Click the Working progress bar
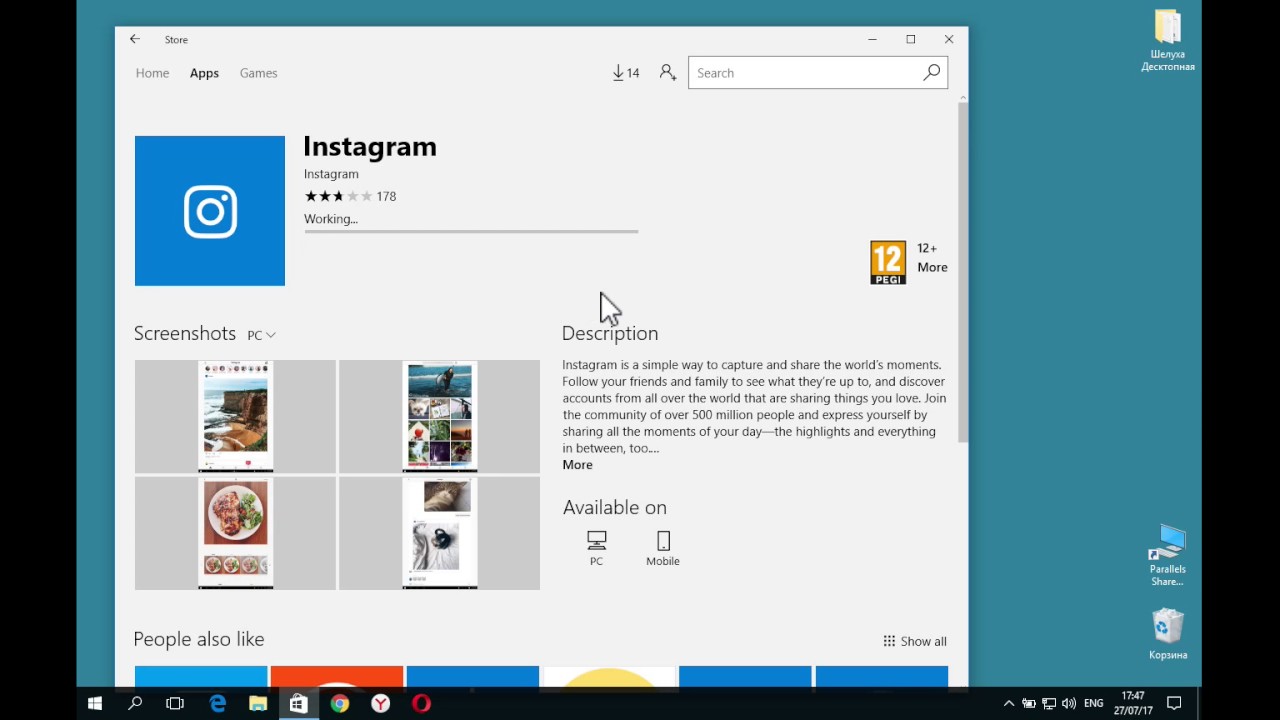 tap(471, 231)
